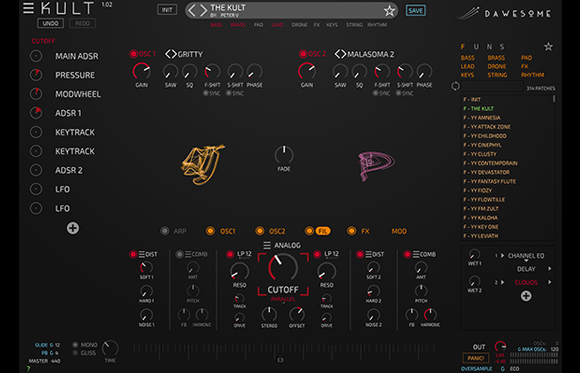This screenshot has width=580, height=373.
Task: Click the SAVE preset button
Action: point(416,10)
